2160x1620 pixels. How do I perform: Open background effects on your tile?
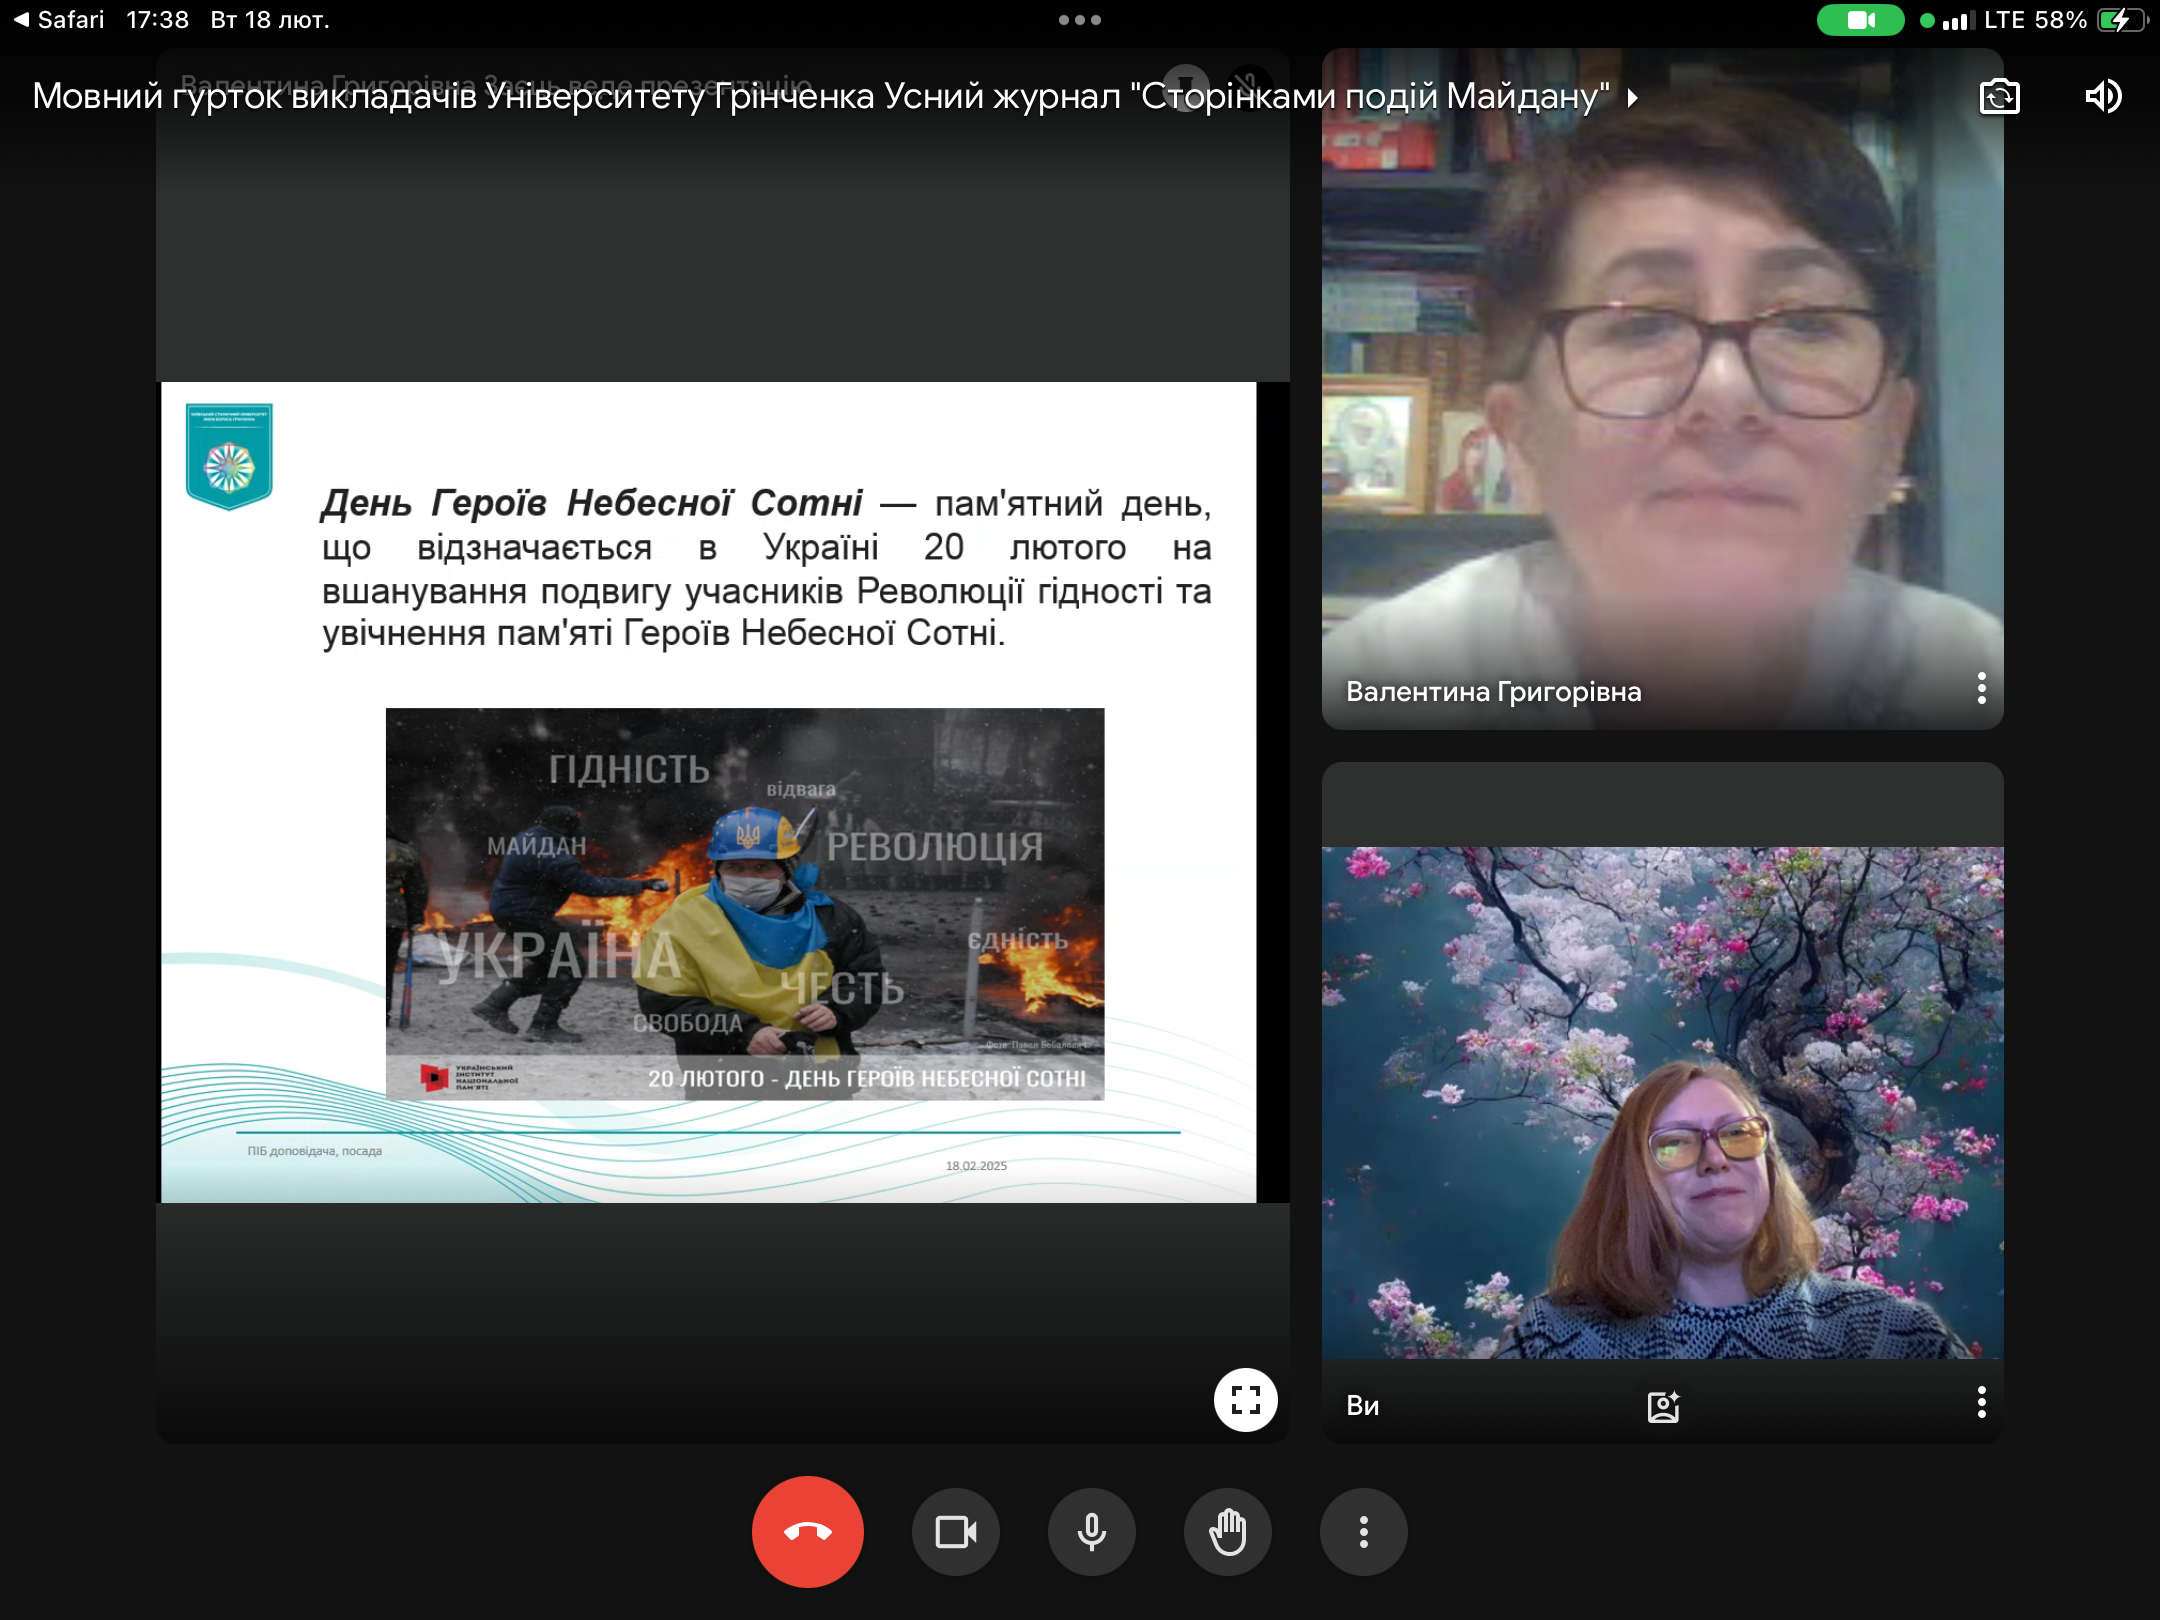[1663, 1406]
